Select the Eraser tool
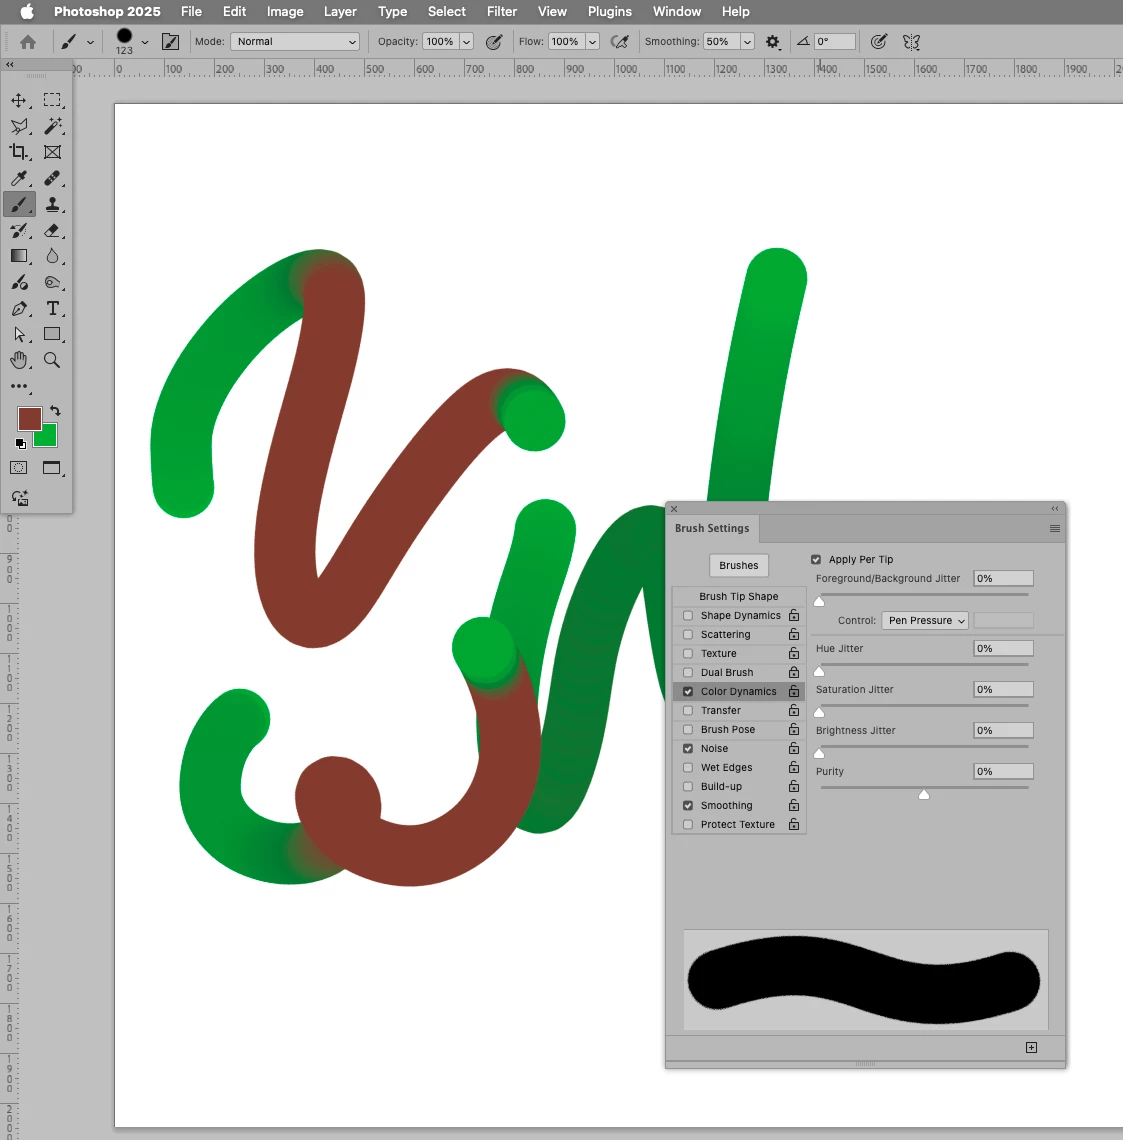Image resolution: width=1123 pixels, height=1140 pixels. coord(52,230)
